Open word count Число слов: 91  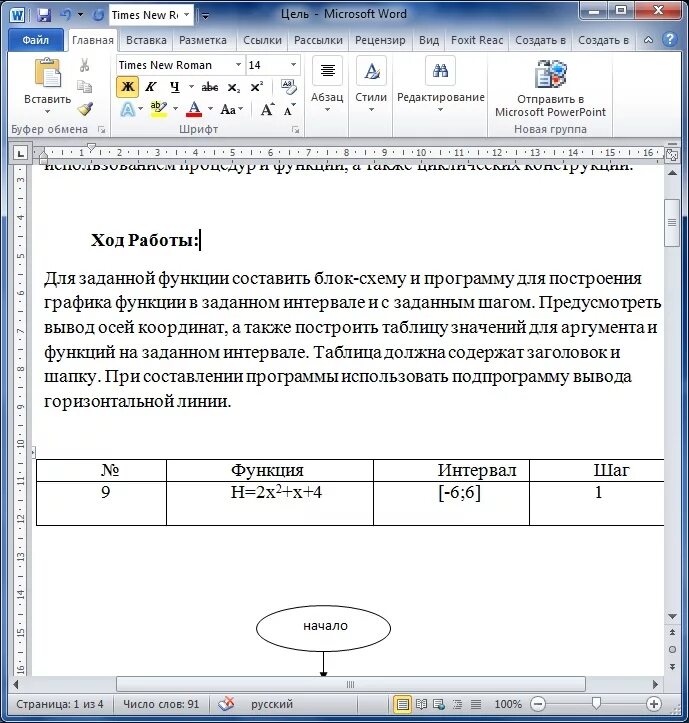tap(161, 704)
